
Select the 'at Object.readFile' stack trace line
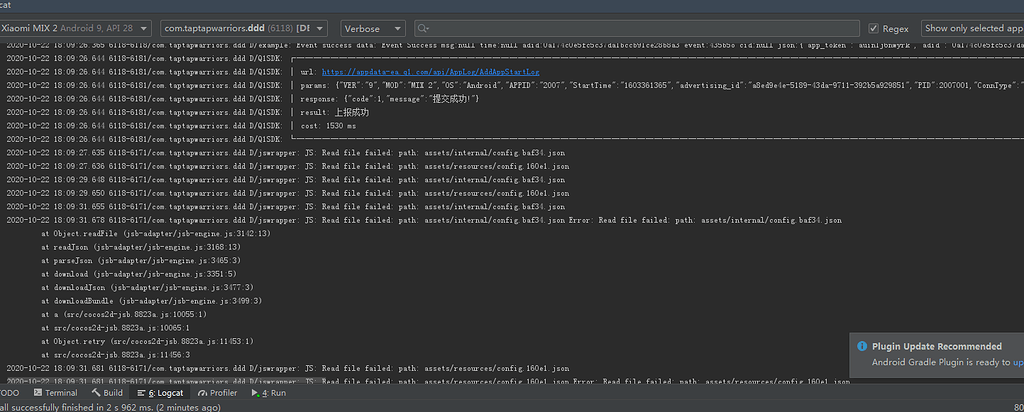(x=155, y=233)
